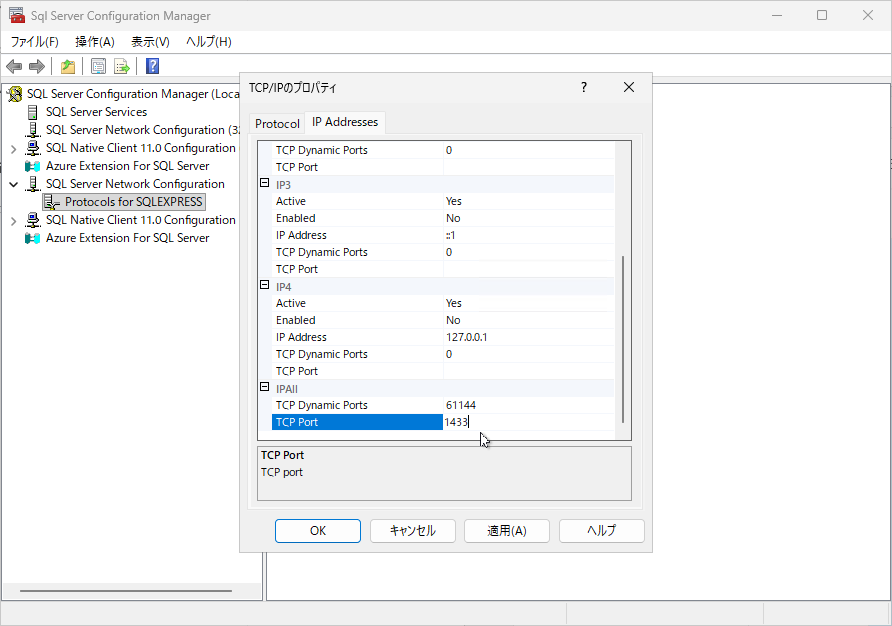
Task: Click the Properties toolbar icon
Action: (98, 67)
